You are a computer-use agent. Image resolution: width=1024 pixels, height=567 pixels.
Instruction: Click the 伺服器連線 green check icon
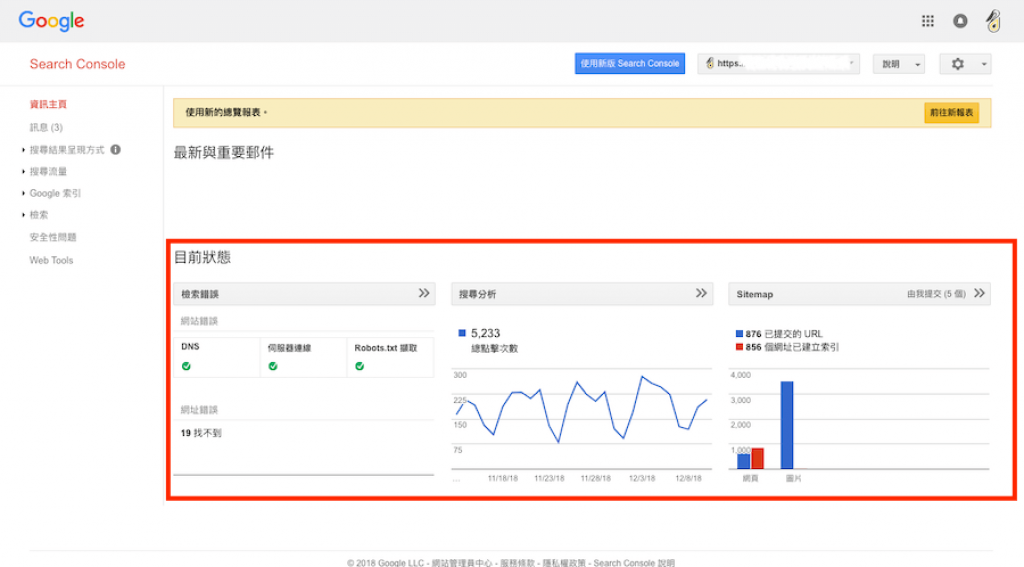point(273,366)
